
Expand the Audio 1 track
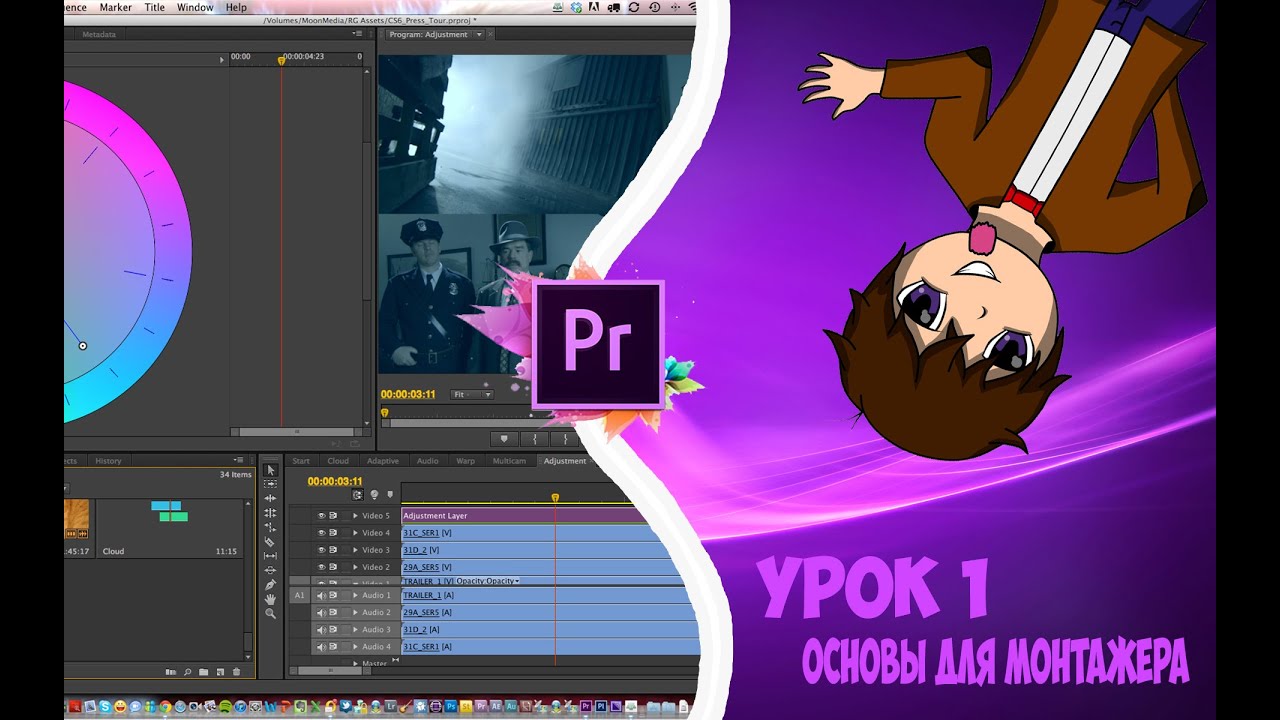(x=355, y=596)
